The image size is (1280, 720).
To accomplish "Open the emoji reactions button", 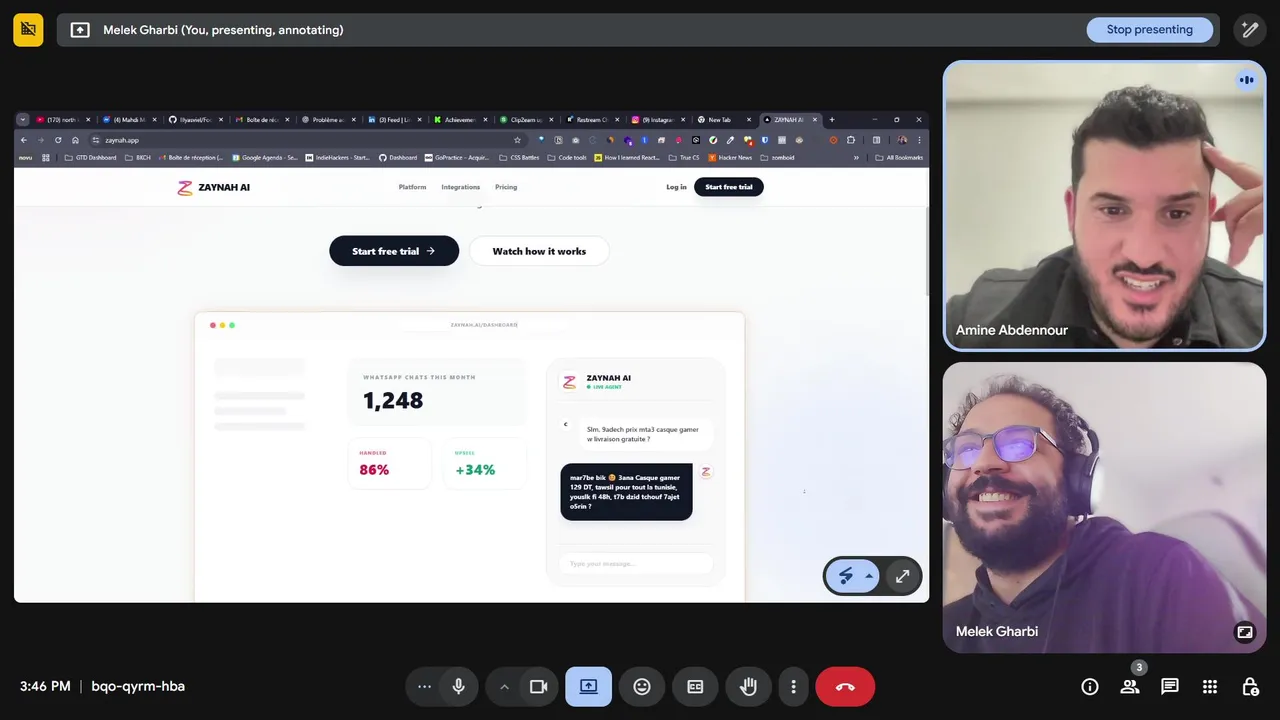I will pyautogui.click(x=642, y=687).
